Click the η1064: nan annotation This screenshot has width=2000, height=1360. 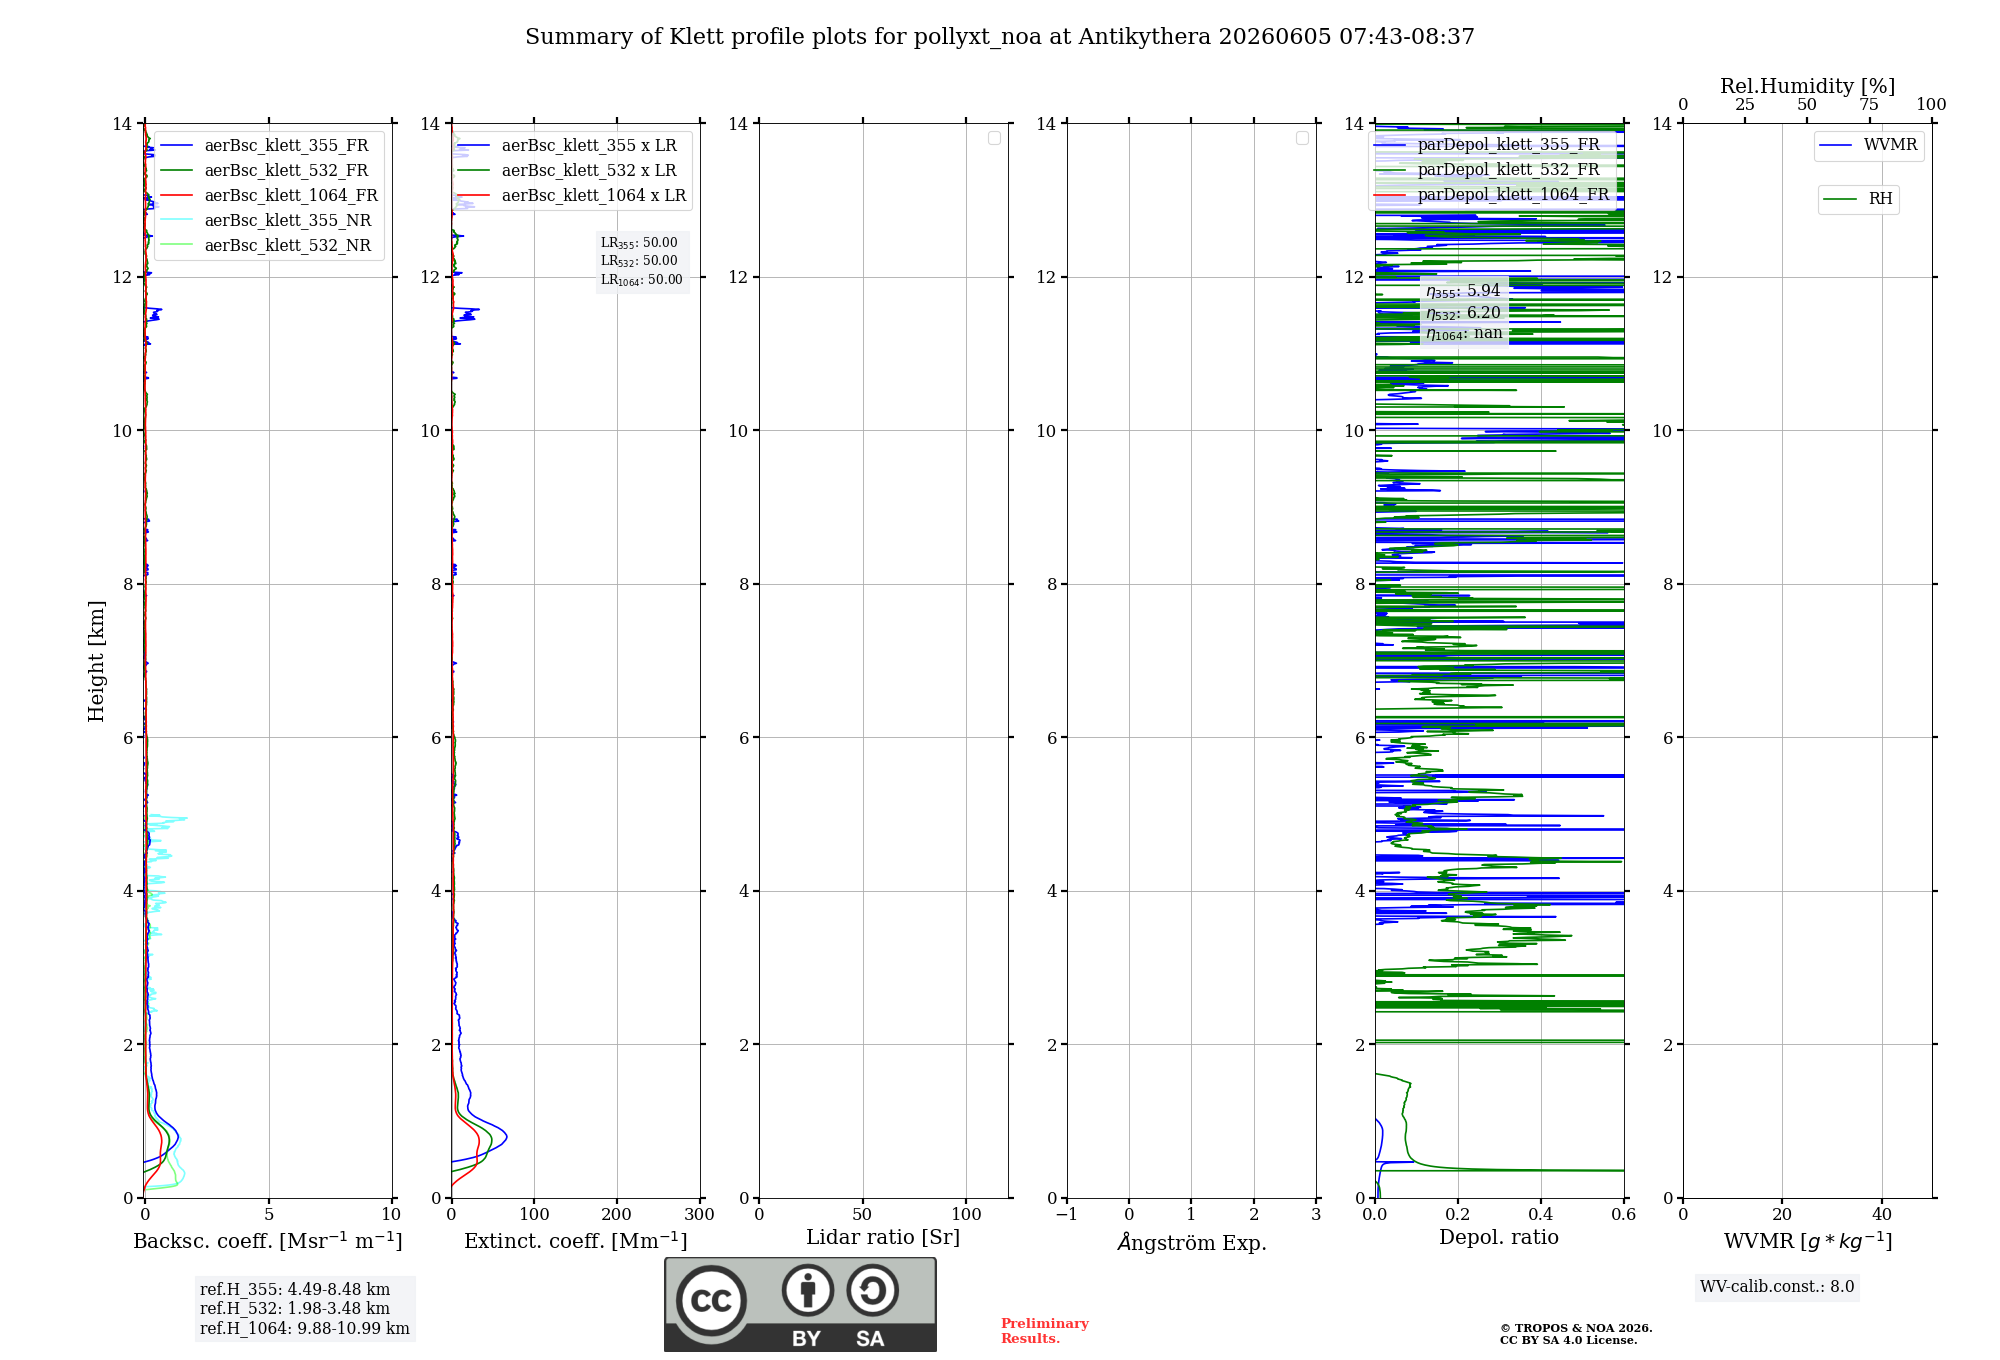click(x=1464, y=334)
